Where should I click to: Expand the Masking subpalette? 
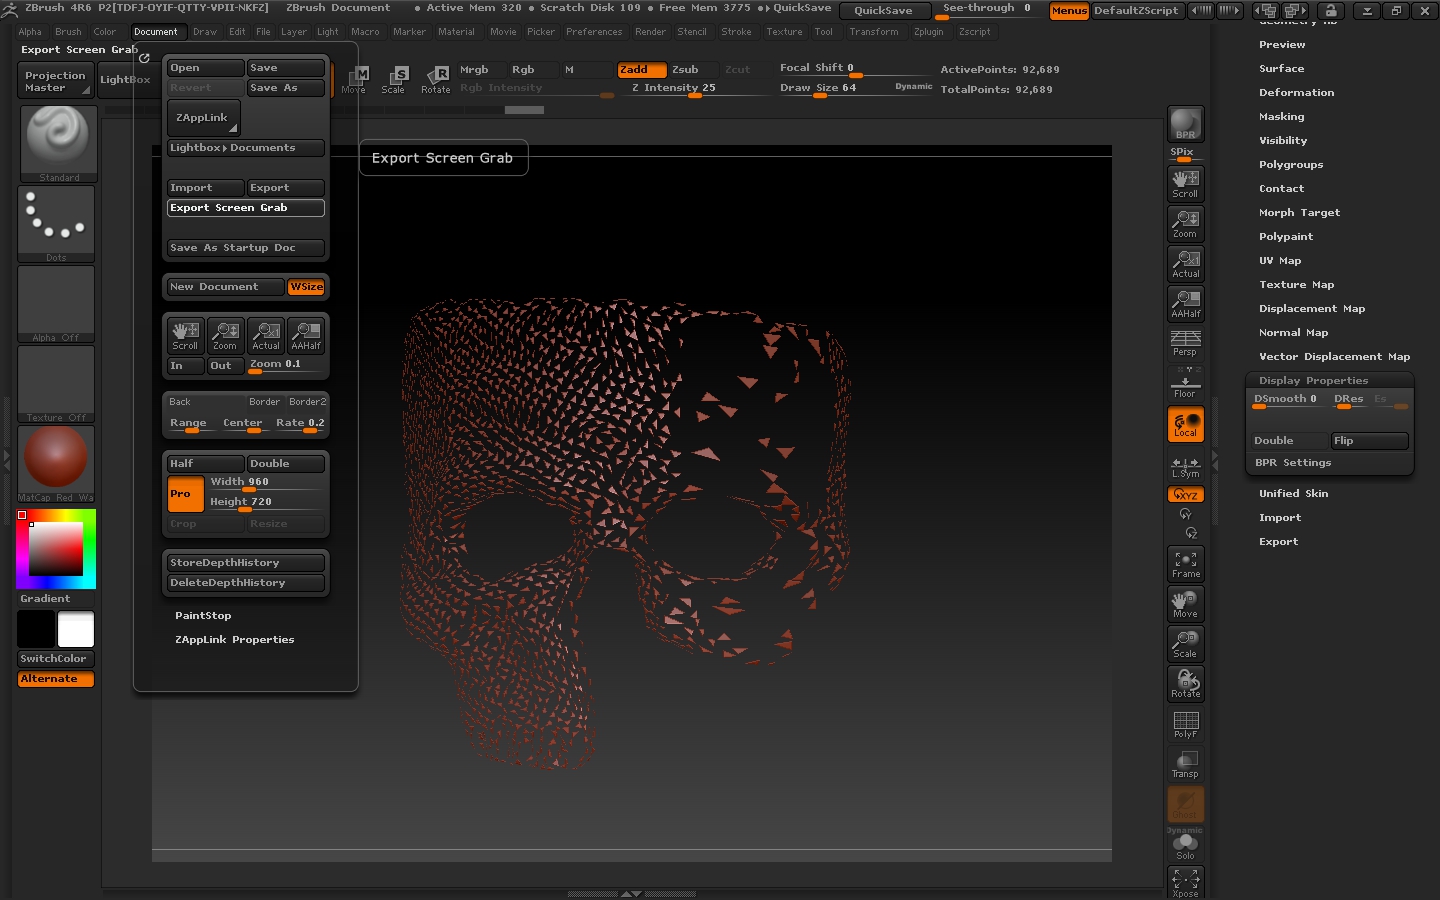tap(1281, 117)
